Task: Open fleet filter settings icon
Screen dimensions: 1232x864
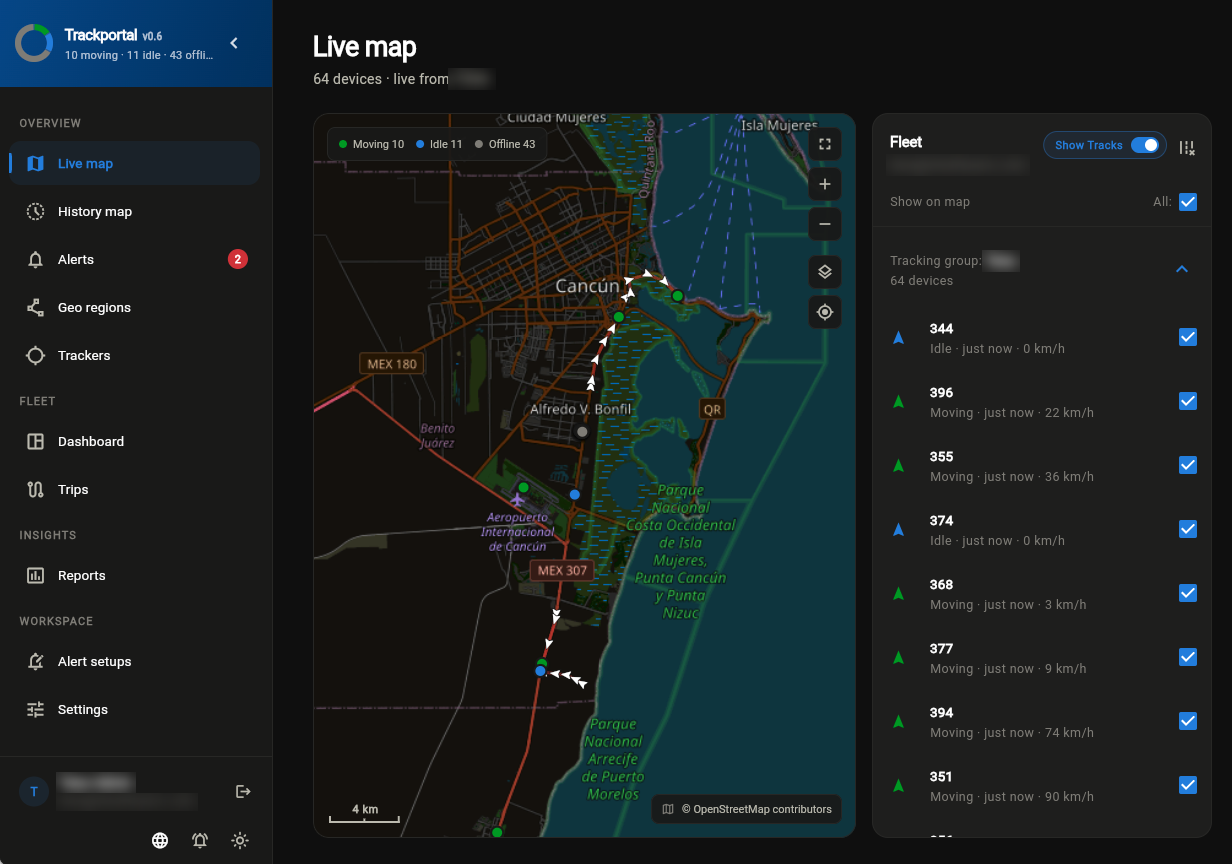Action: tap(1187, 147)
